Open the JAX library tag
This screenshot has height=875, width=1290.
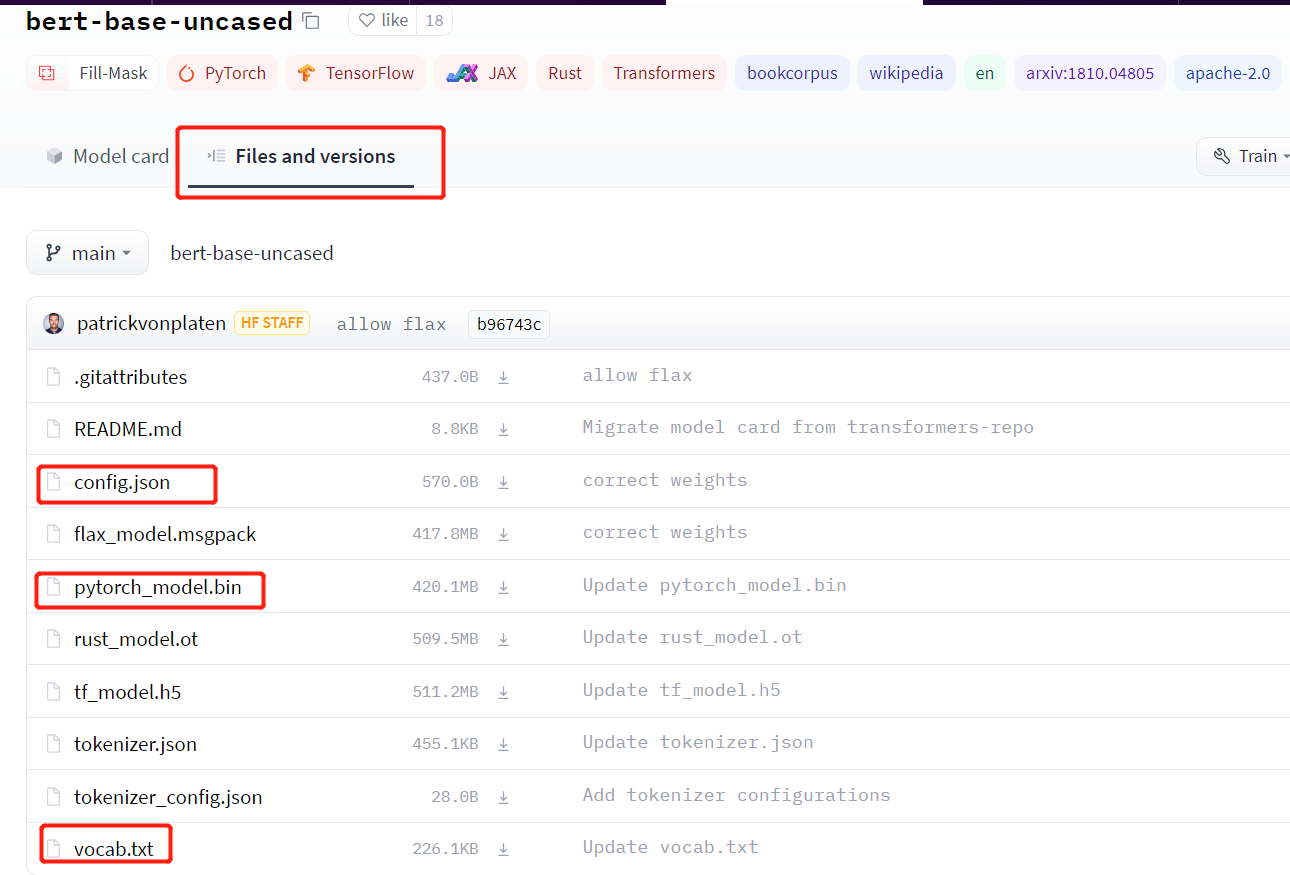(x=481, y=73)
